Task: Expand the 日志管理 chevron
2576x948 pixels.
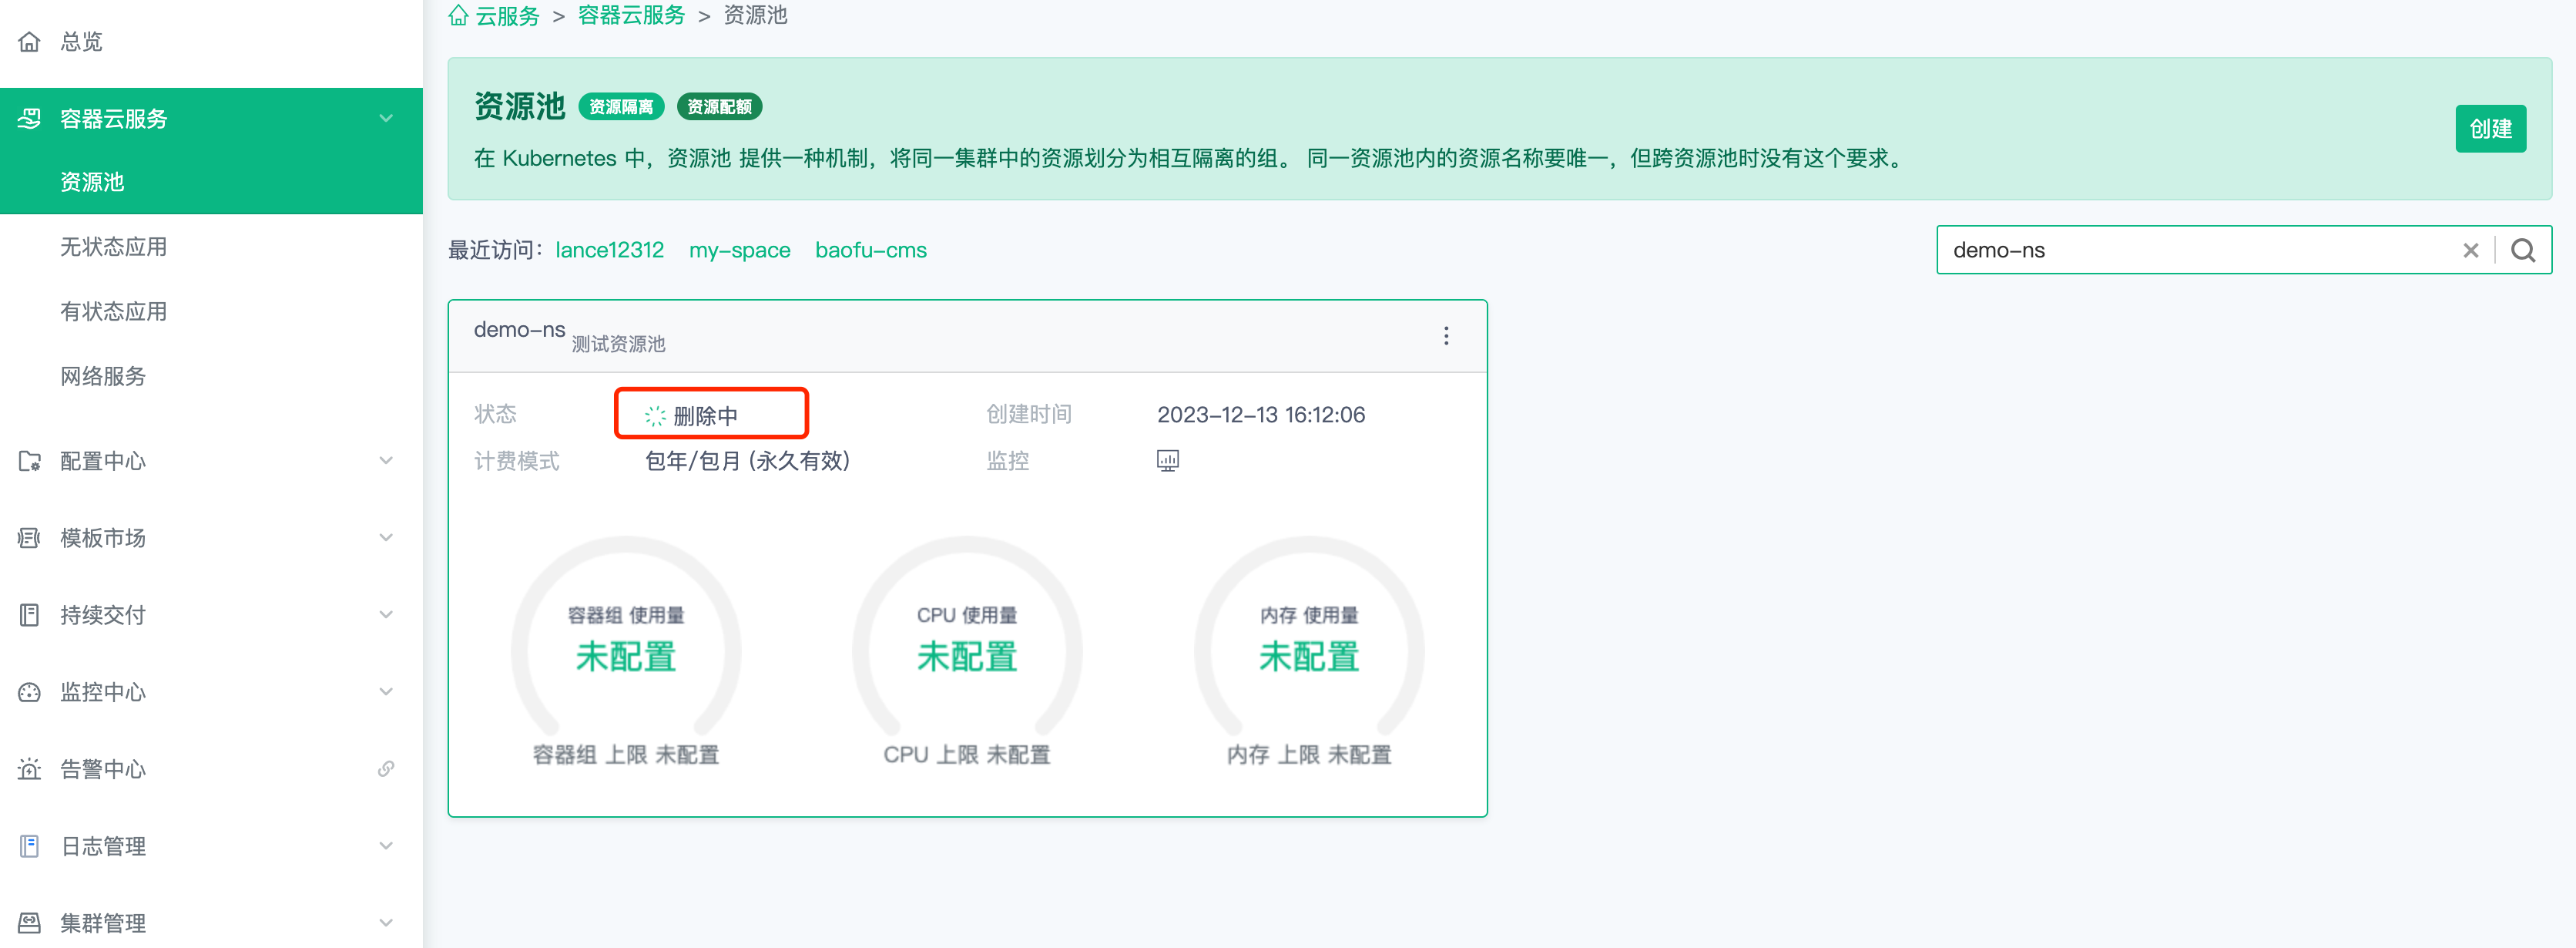Action: tap(386, 846)
